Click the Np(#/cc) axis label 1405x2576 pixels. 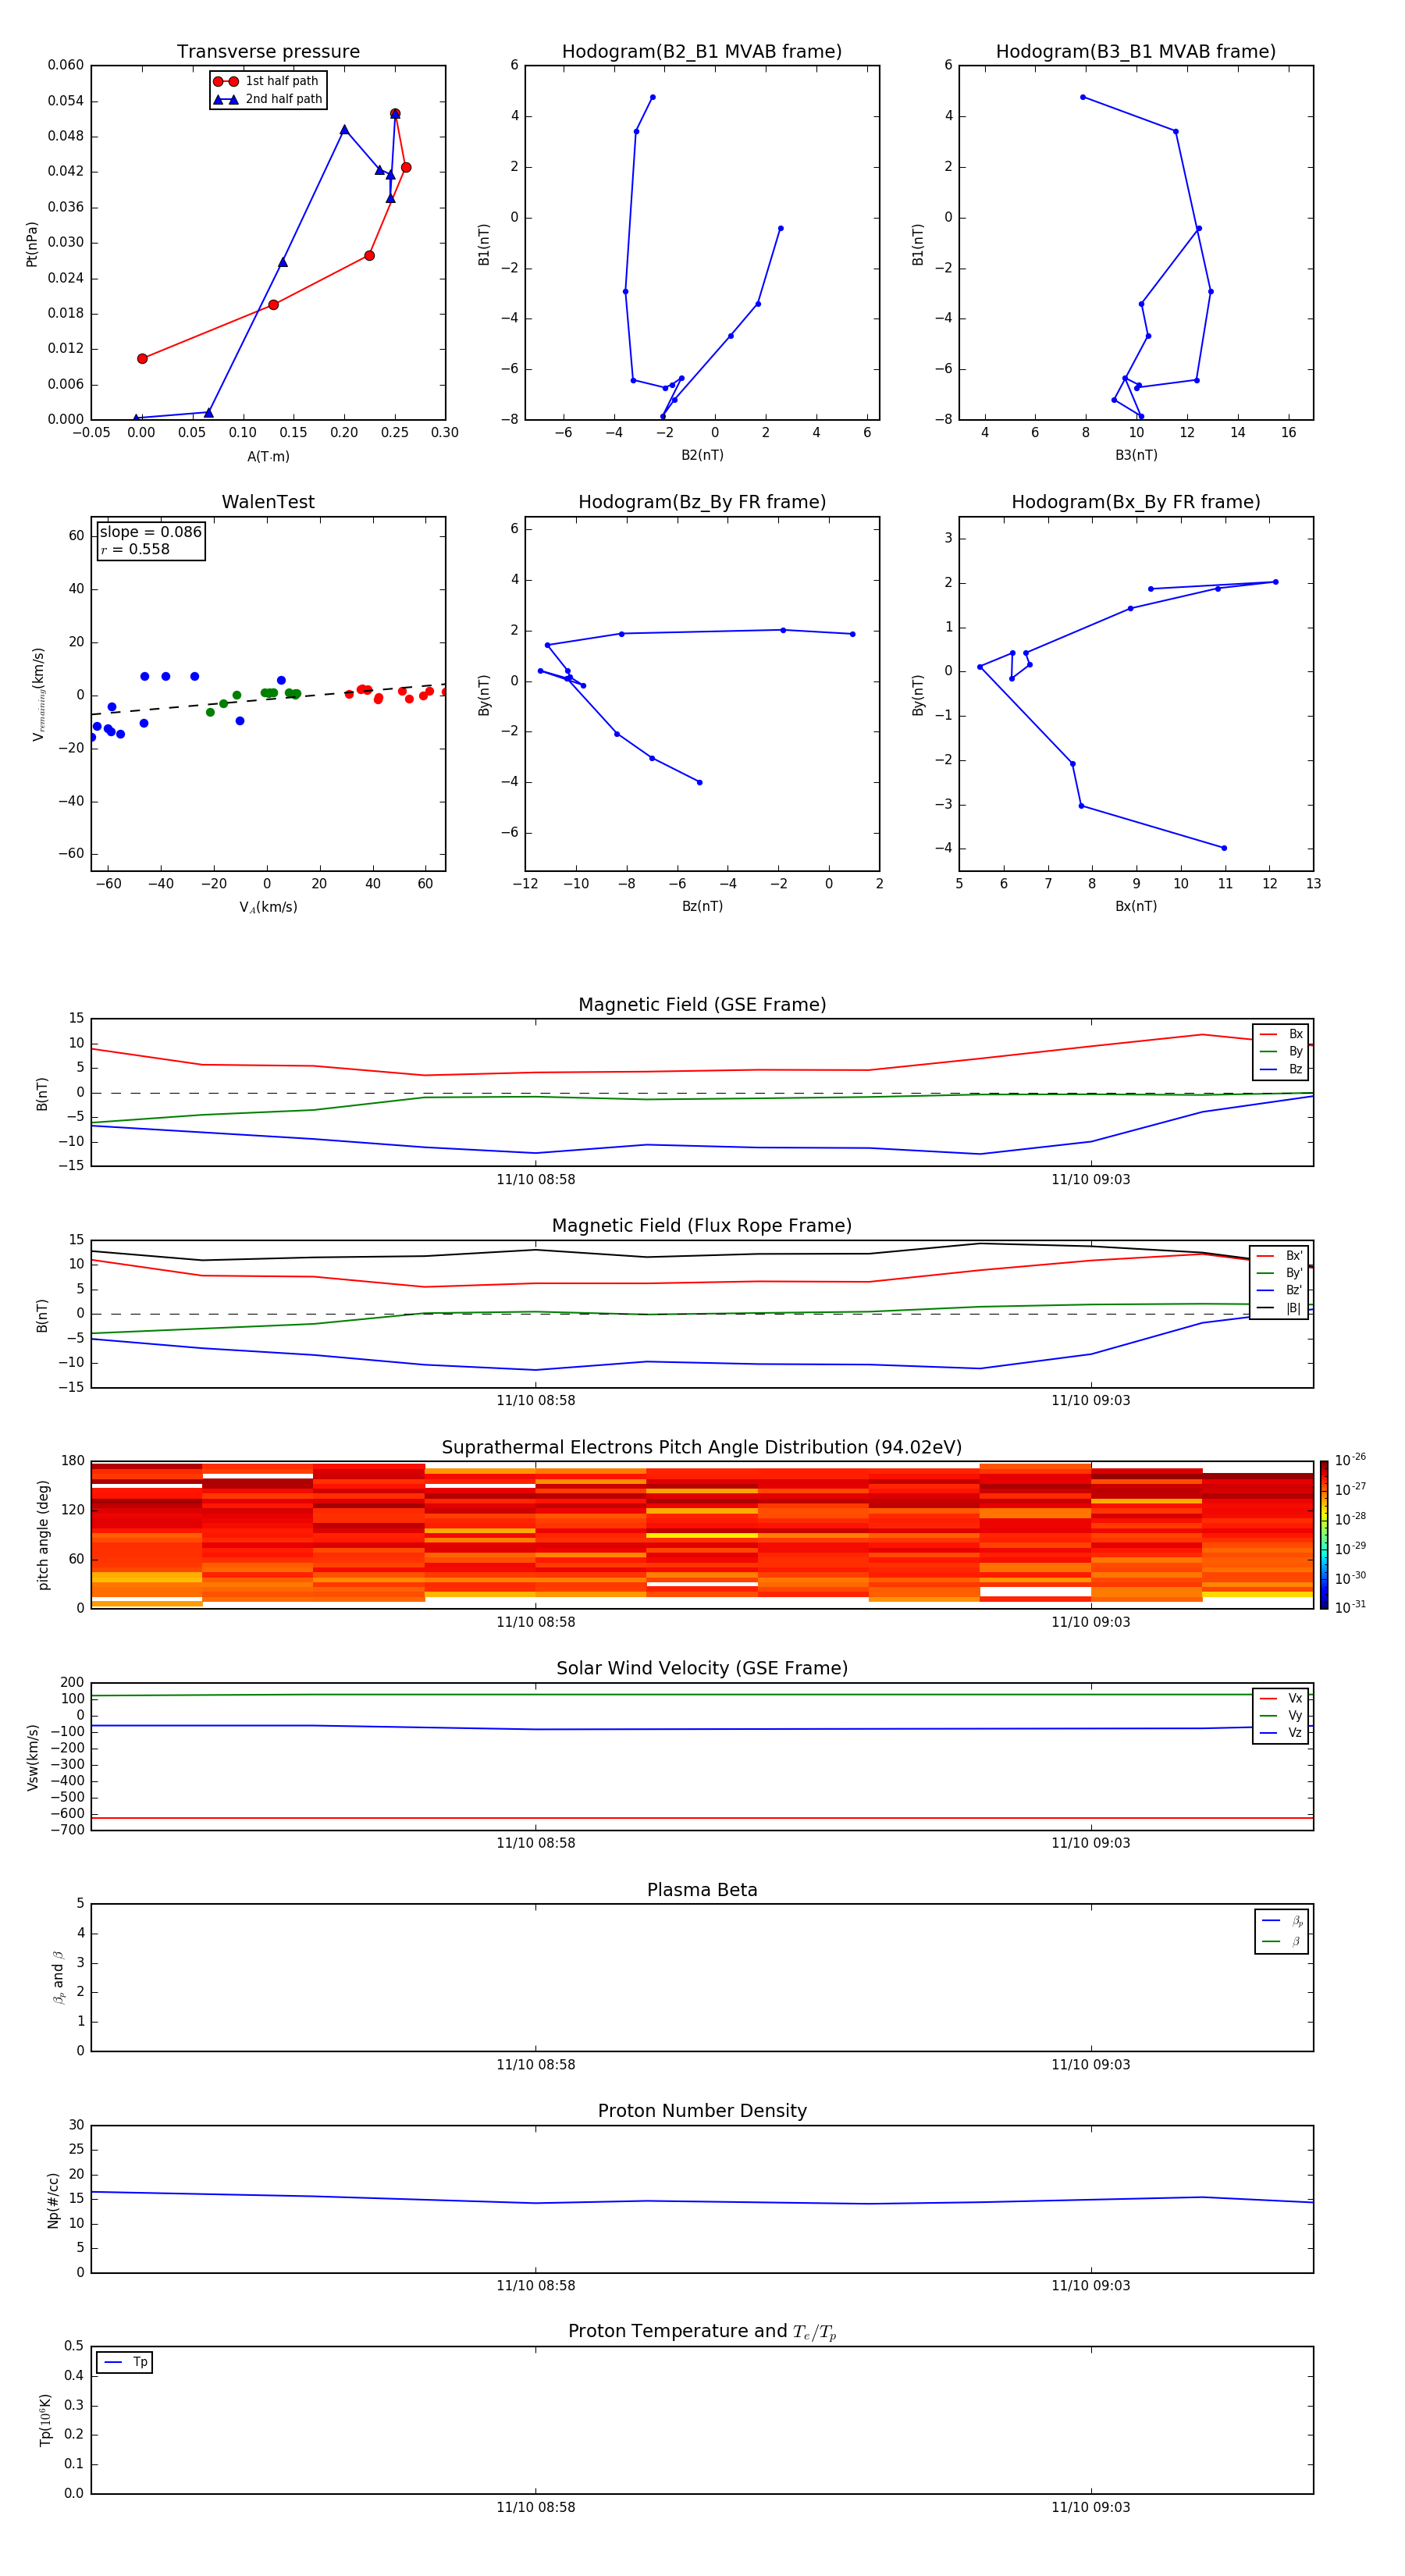(53, 2200)
